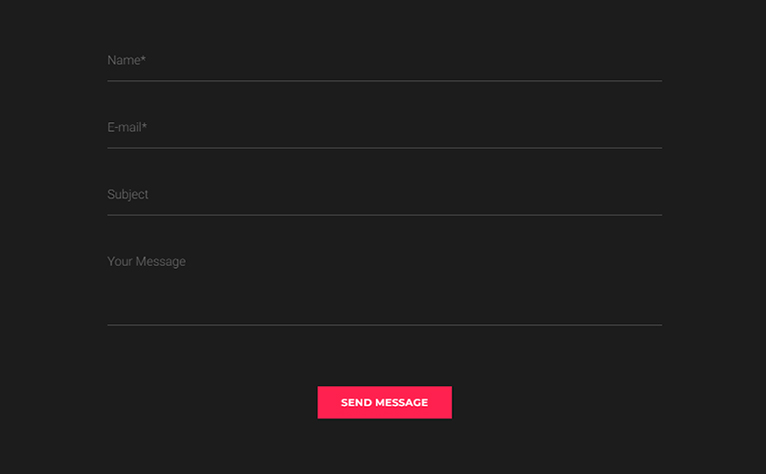Click into the Your Message textarea

[384, 285]
